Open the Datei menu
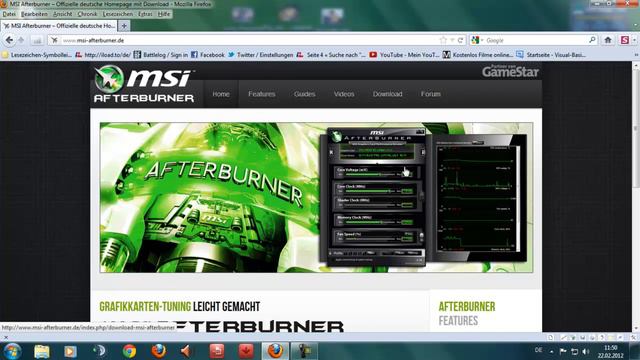640x360 pixels. 9,14
